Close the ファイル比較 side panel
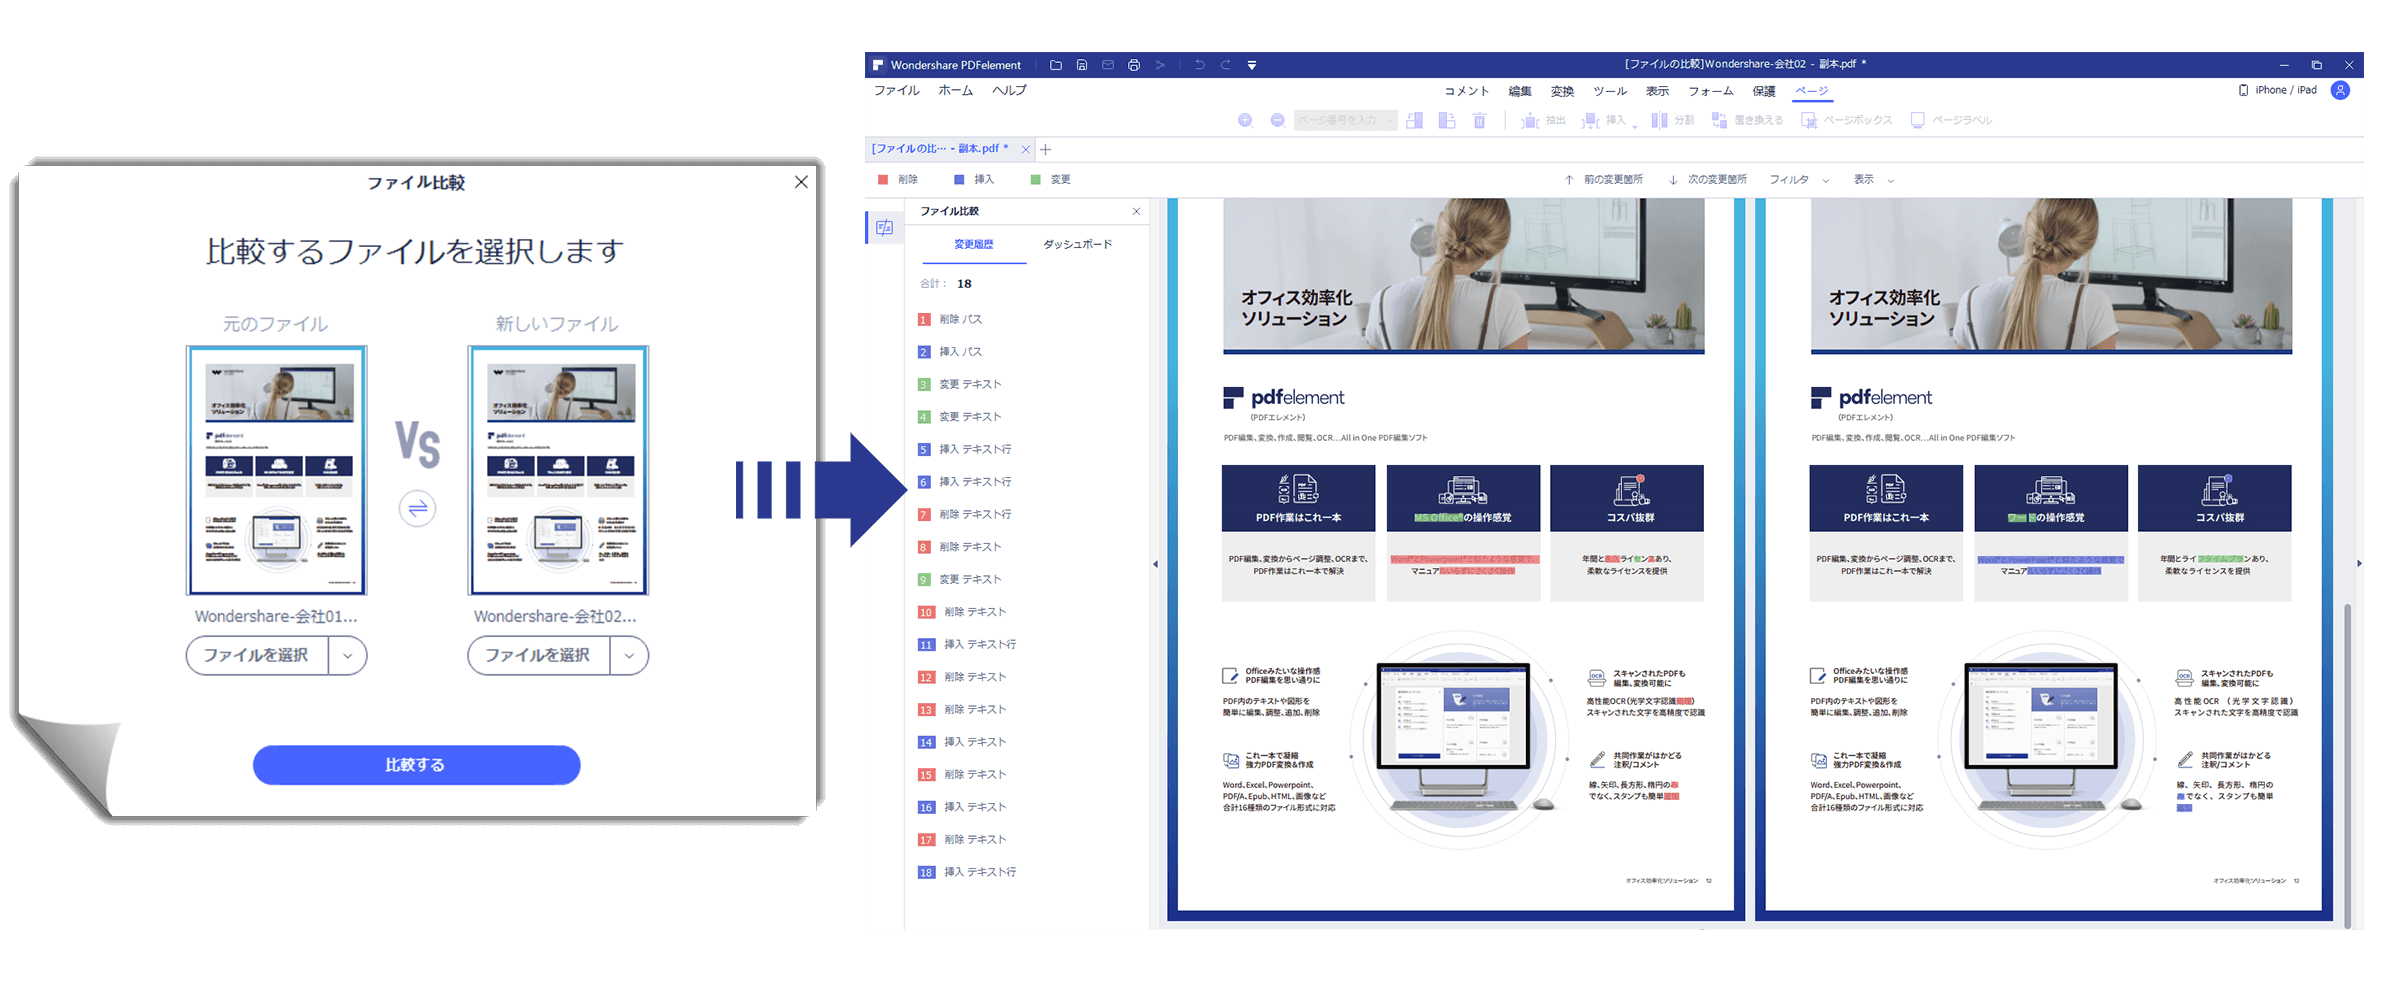The width and height of the screenshot is (2400, 981). [1136, 211]
